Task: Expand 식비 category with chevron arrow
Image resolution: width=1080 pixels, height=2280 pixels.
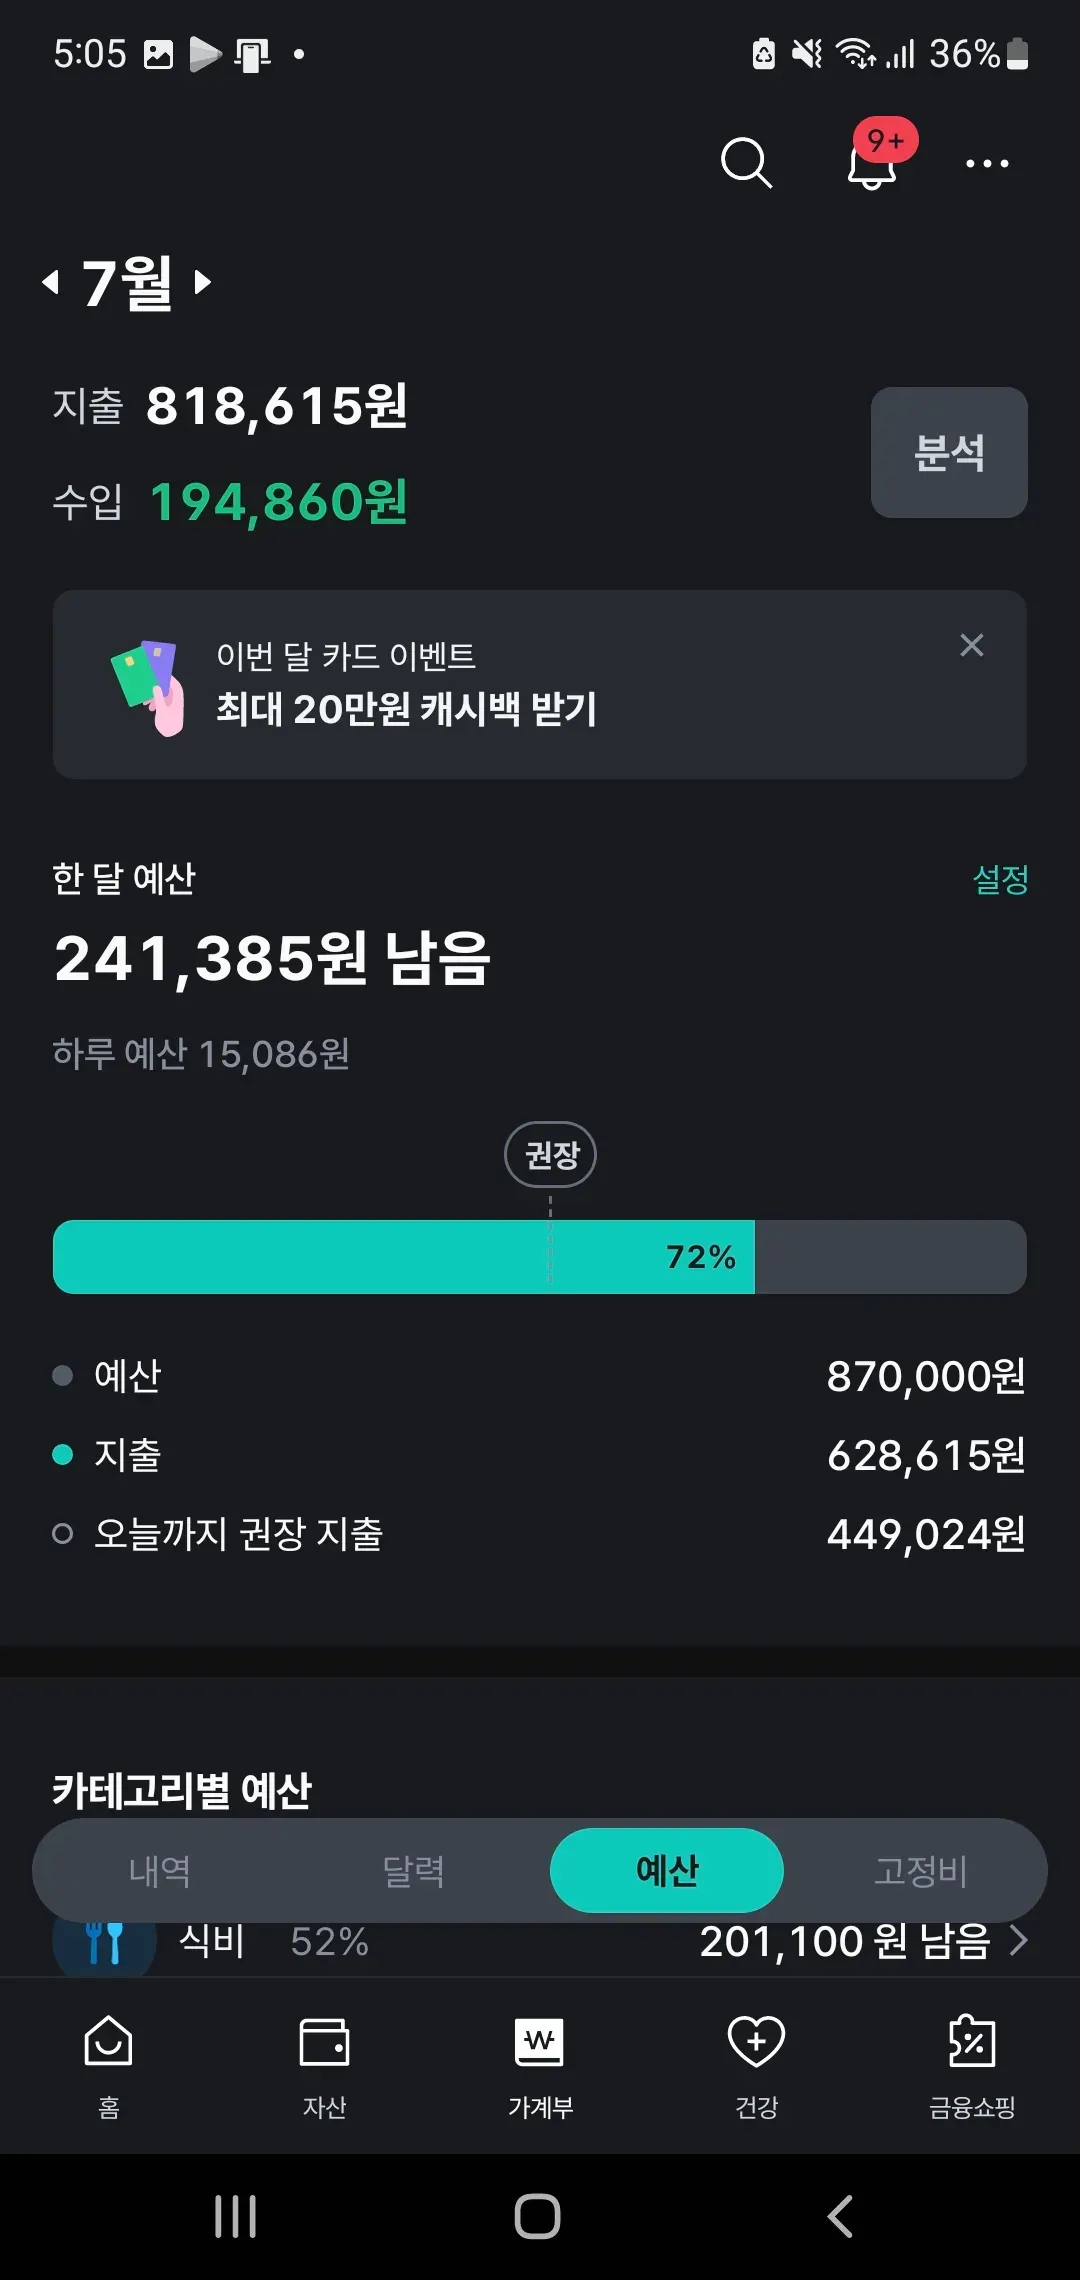Action: coord(1018,1941)
